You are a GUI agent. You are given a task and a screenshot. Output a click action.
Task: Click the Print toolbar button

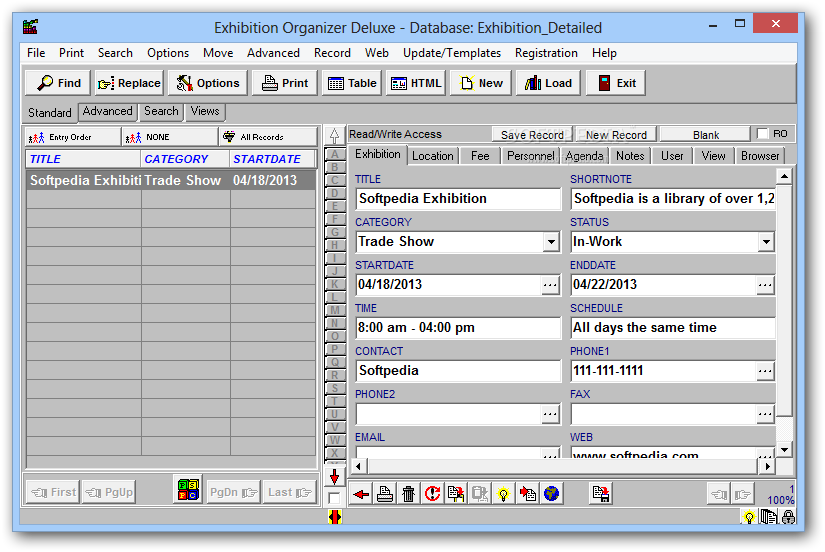click(x=285, y=83)
